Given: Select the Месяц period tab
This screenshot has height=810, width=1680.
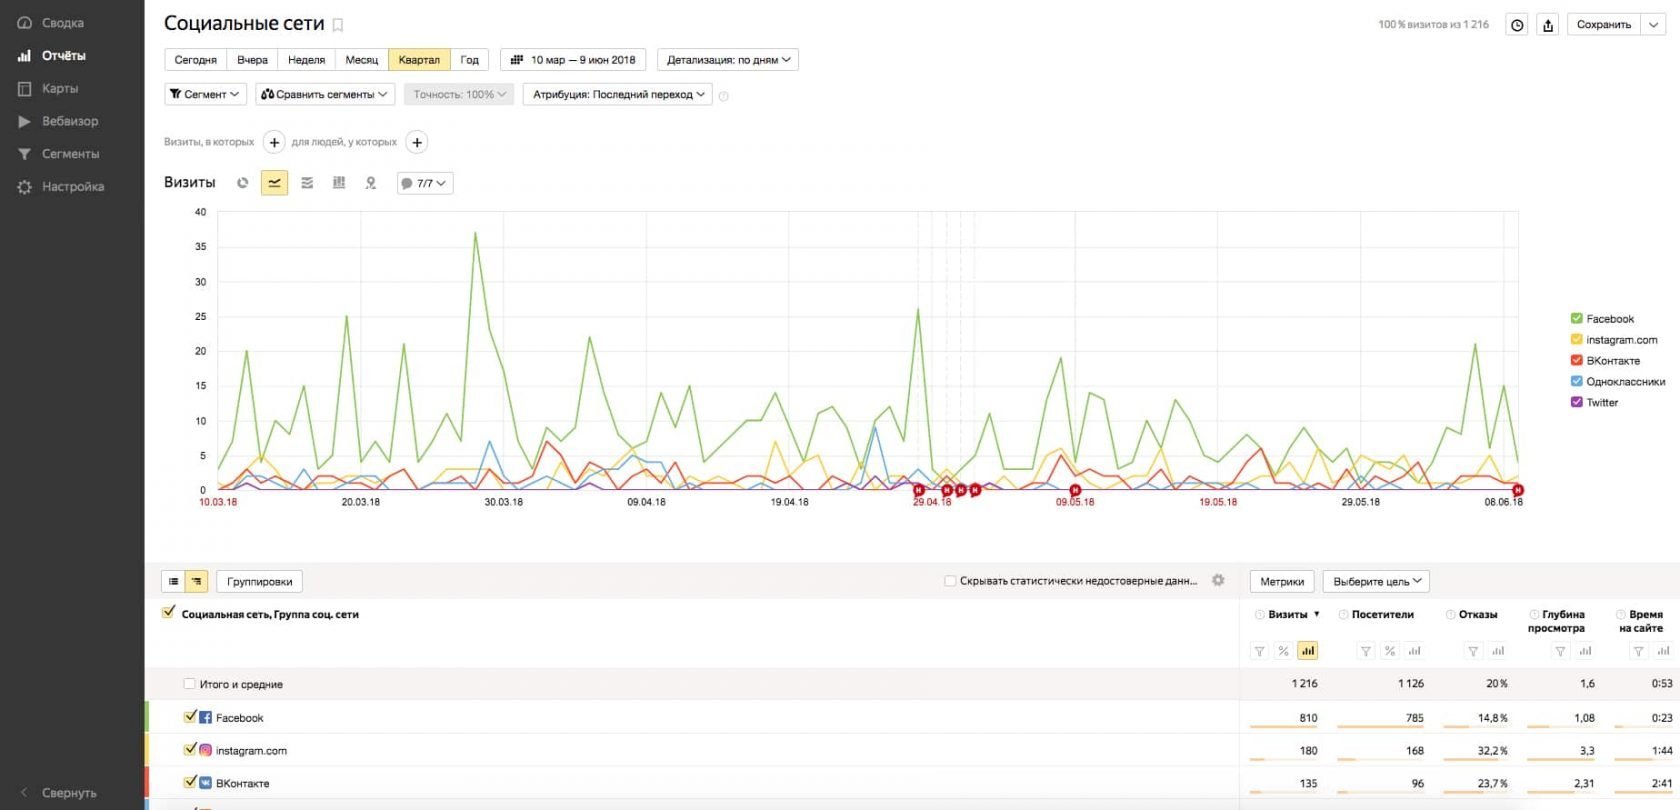Looking at the screenshot, I should (361, 60).
